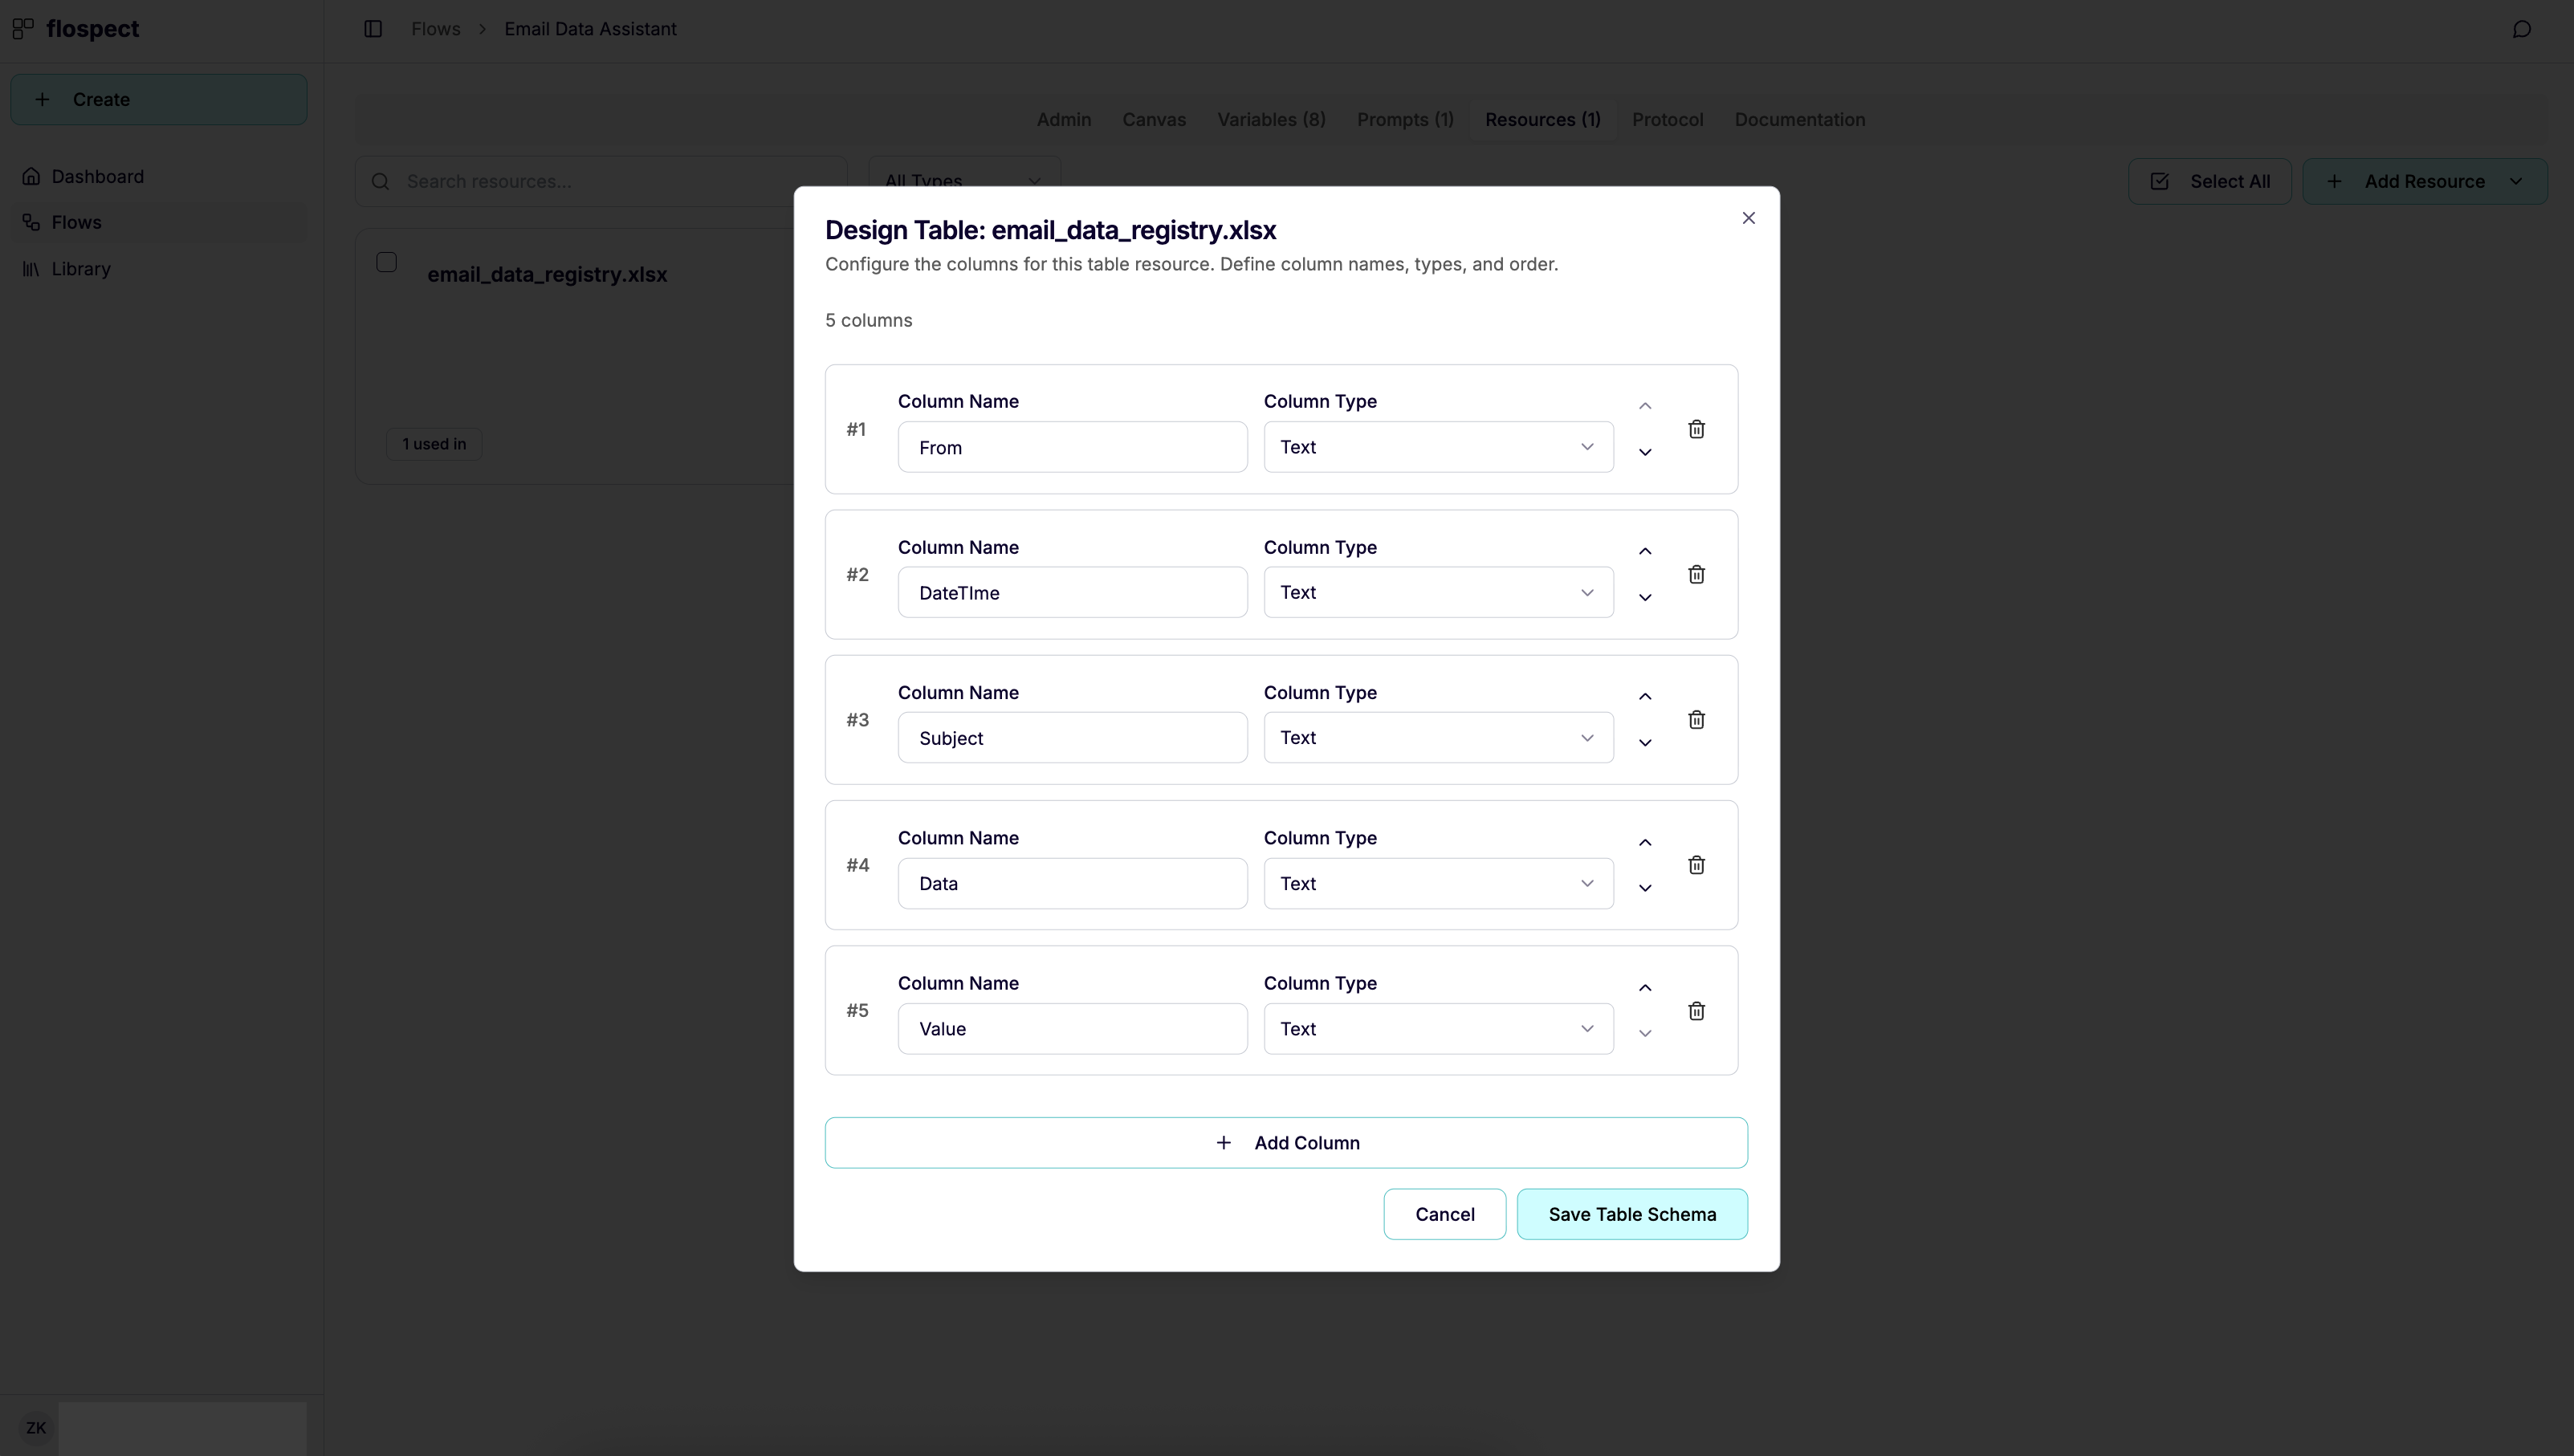Click the Column Name field containing Subject
The height and width of the screenshot is (1456, 2574).
pyautogui.click(x=1072, y=737)
